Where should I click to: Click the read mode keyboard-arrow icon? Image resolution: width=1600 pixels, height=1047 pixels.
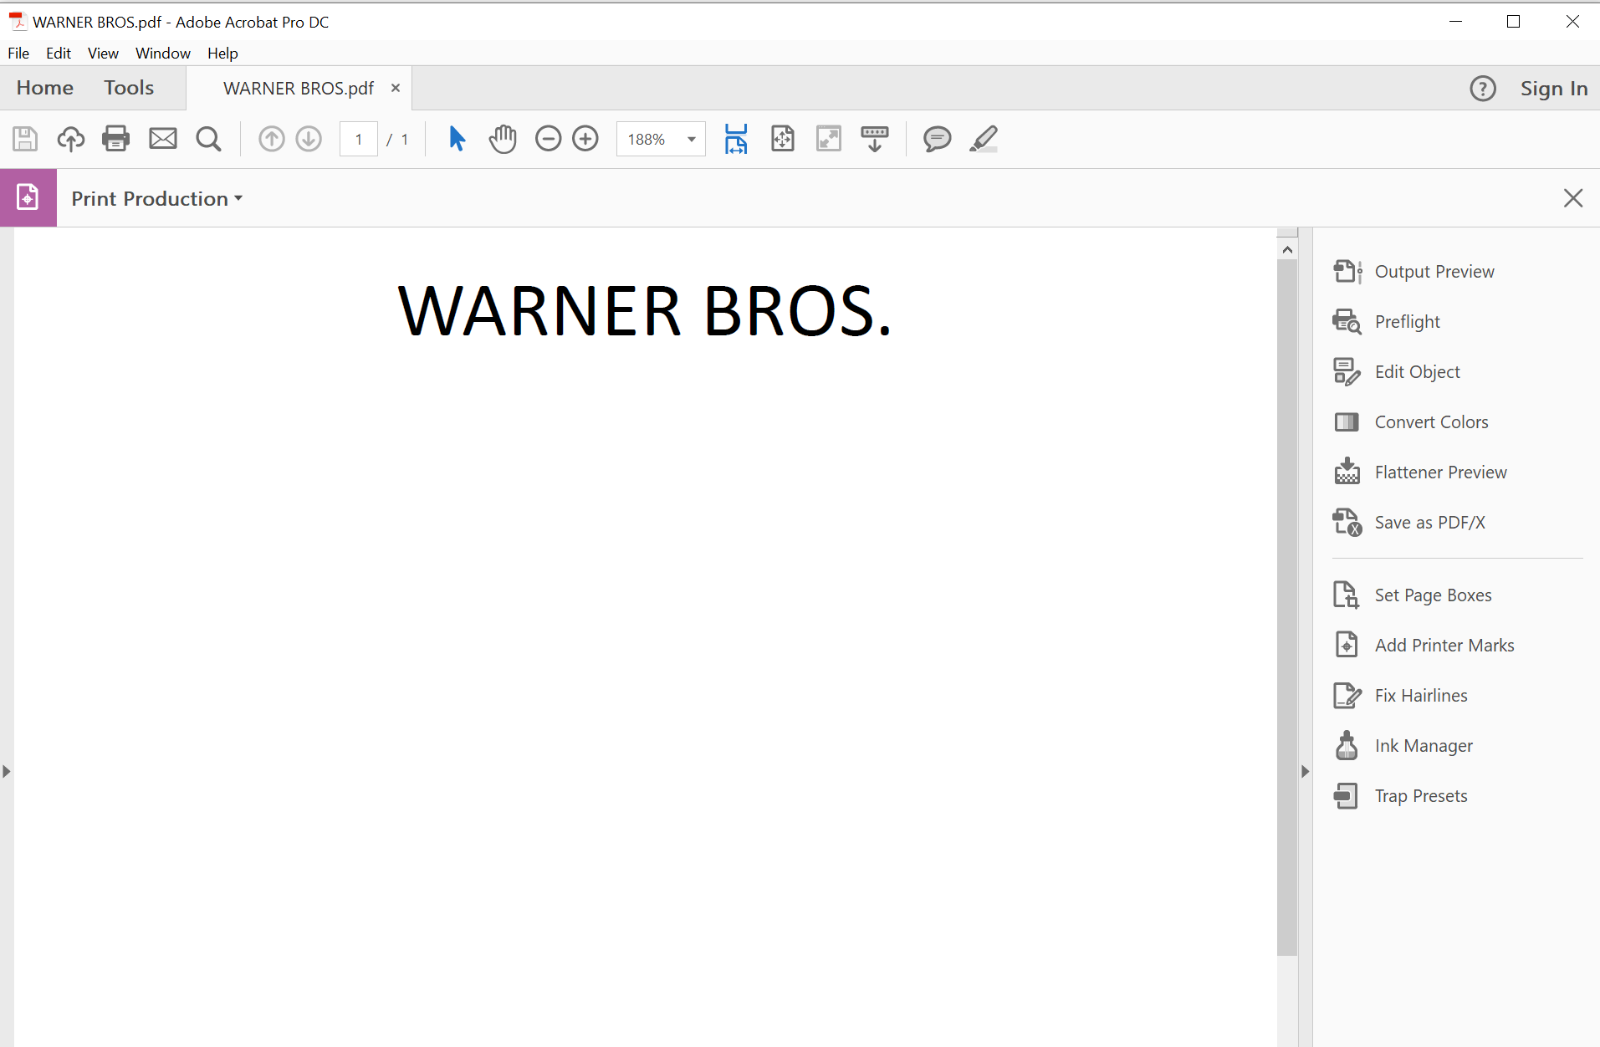(x=875, y=139)
